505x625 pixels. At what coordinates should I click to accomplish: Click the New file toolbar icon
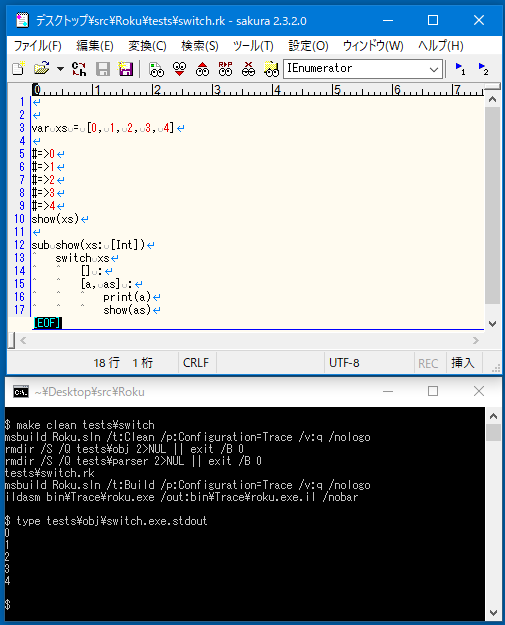(x=18, y=69)
